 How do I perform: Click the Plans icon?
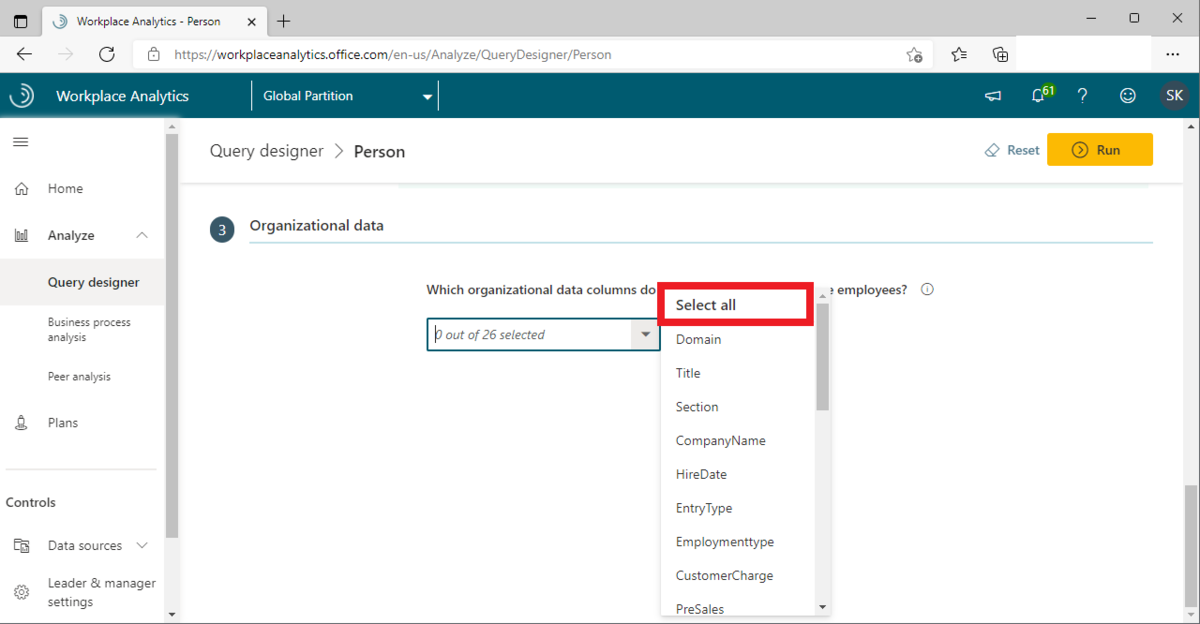click(21, 423)
